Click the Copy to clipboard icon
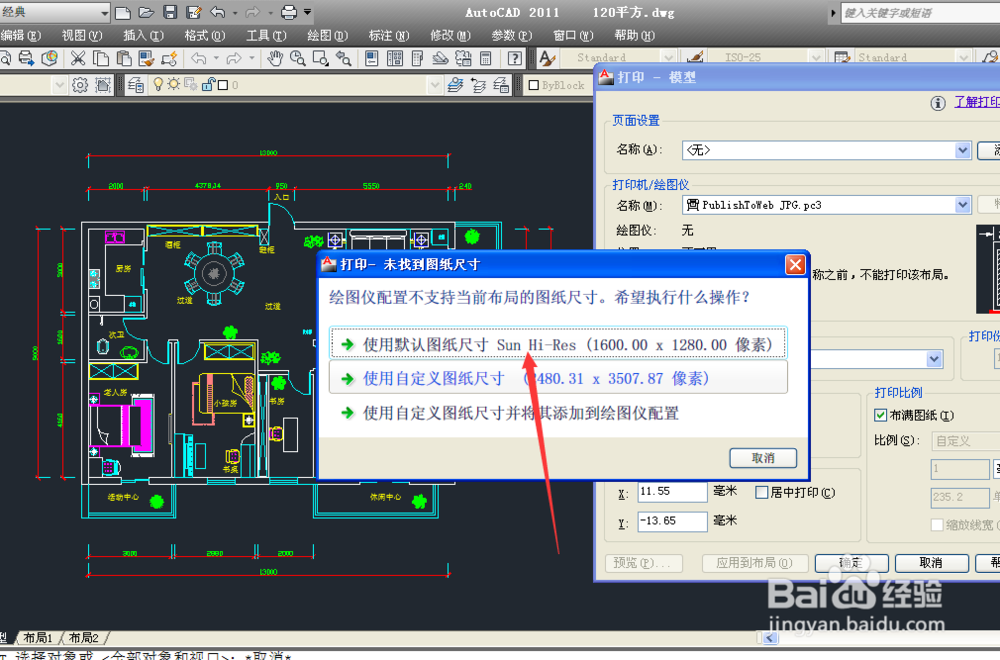The width and height of the screenshot is (1000, 660). pyautogui.click(x=100, y=57)
